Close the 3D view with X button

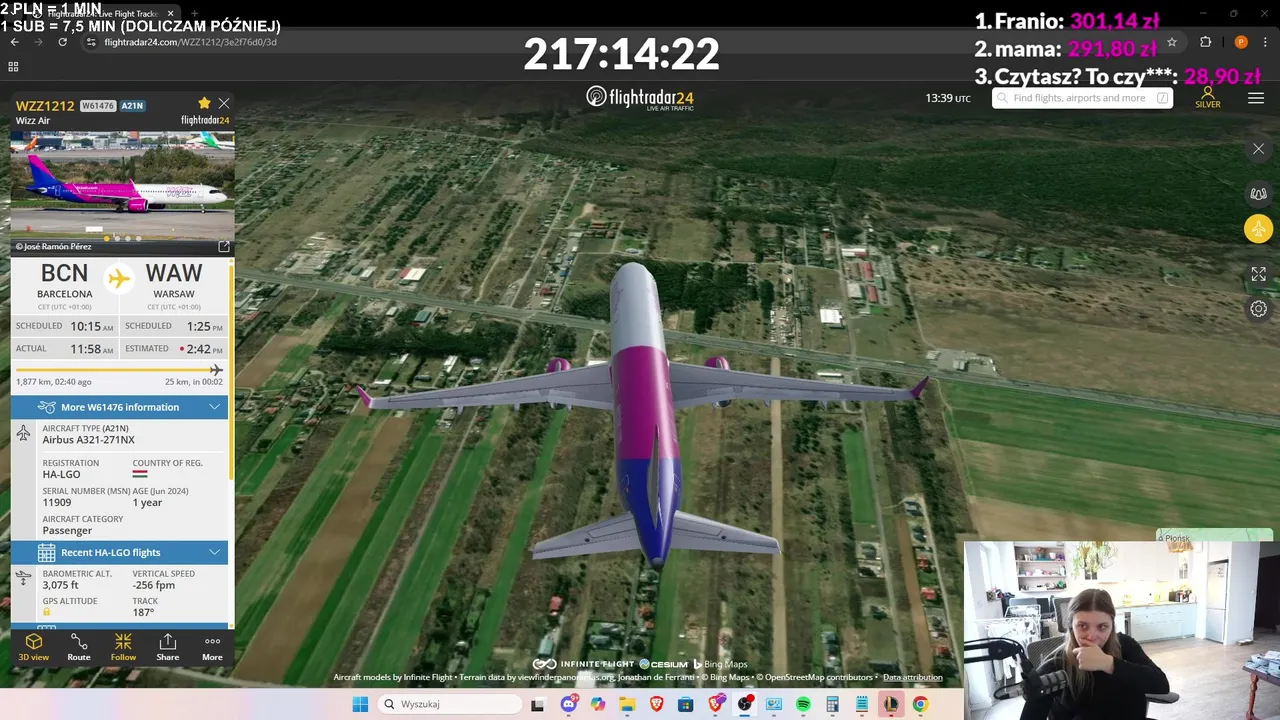[x=1258, y=149]
